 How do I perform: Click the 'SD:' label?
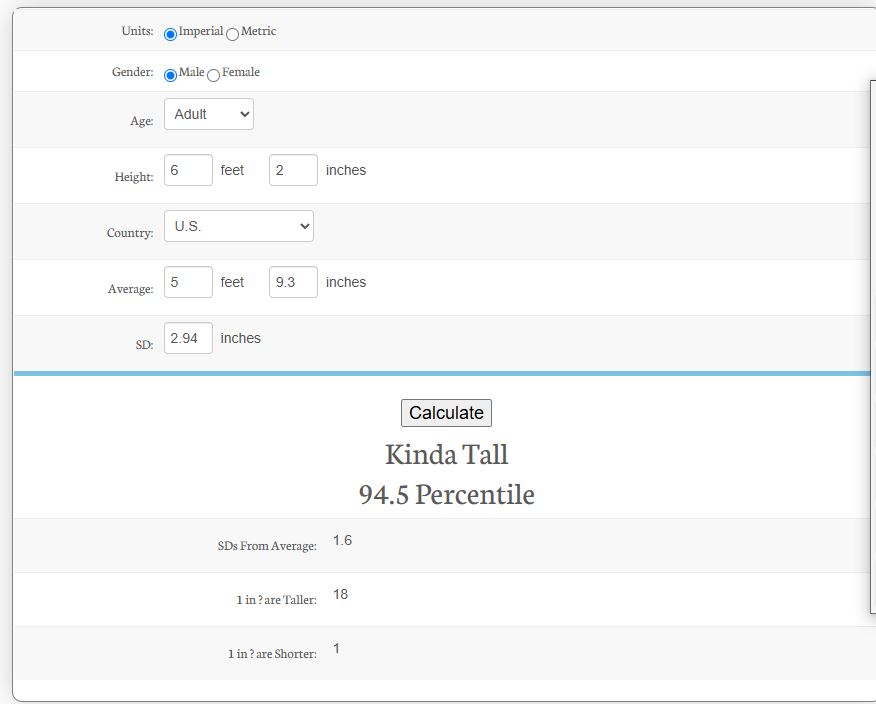coord(144,345)
